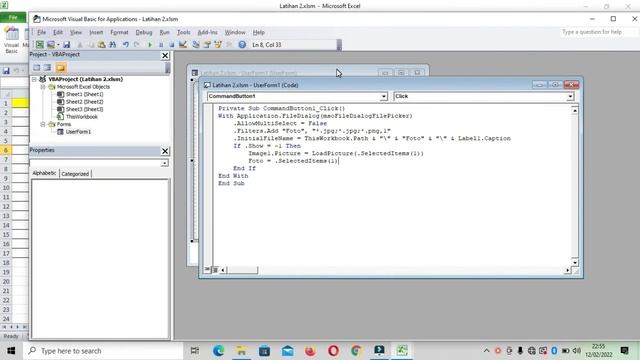Click the Copy icon in the VBA toolbar

pos(91,44)
